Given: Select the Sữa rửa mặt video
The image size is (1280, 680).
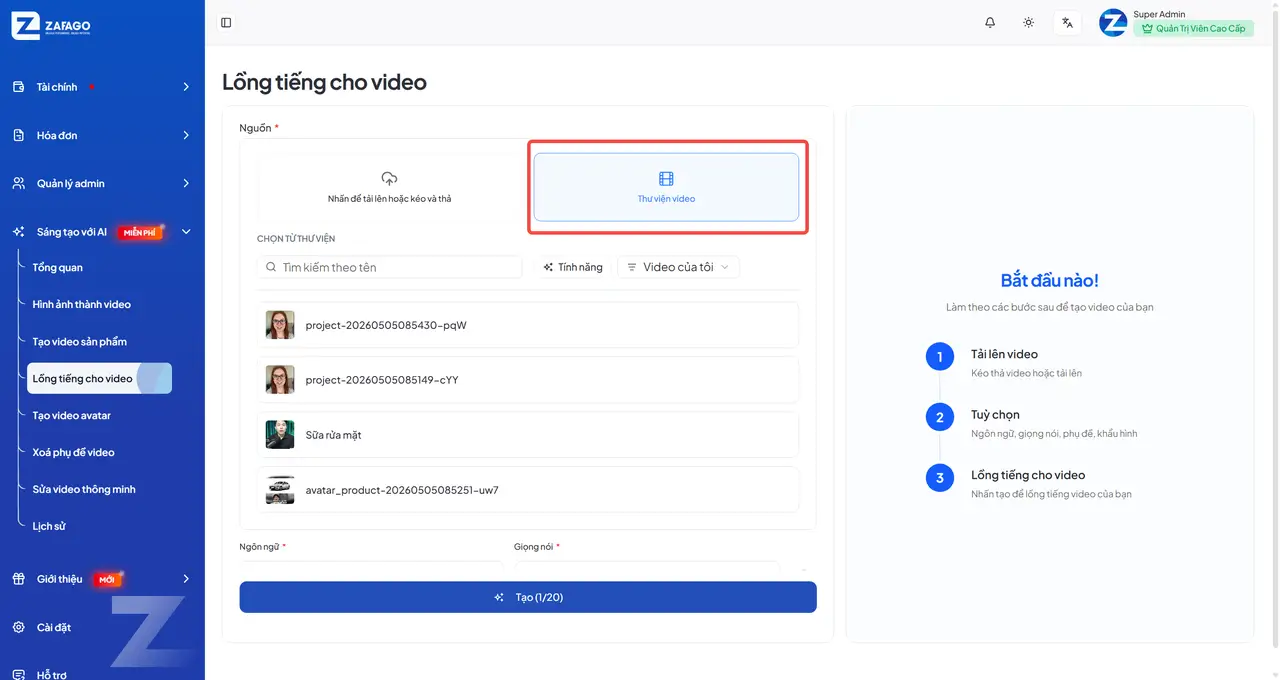Looking at the screenshot, I should click(528, 435).
